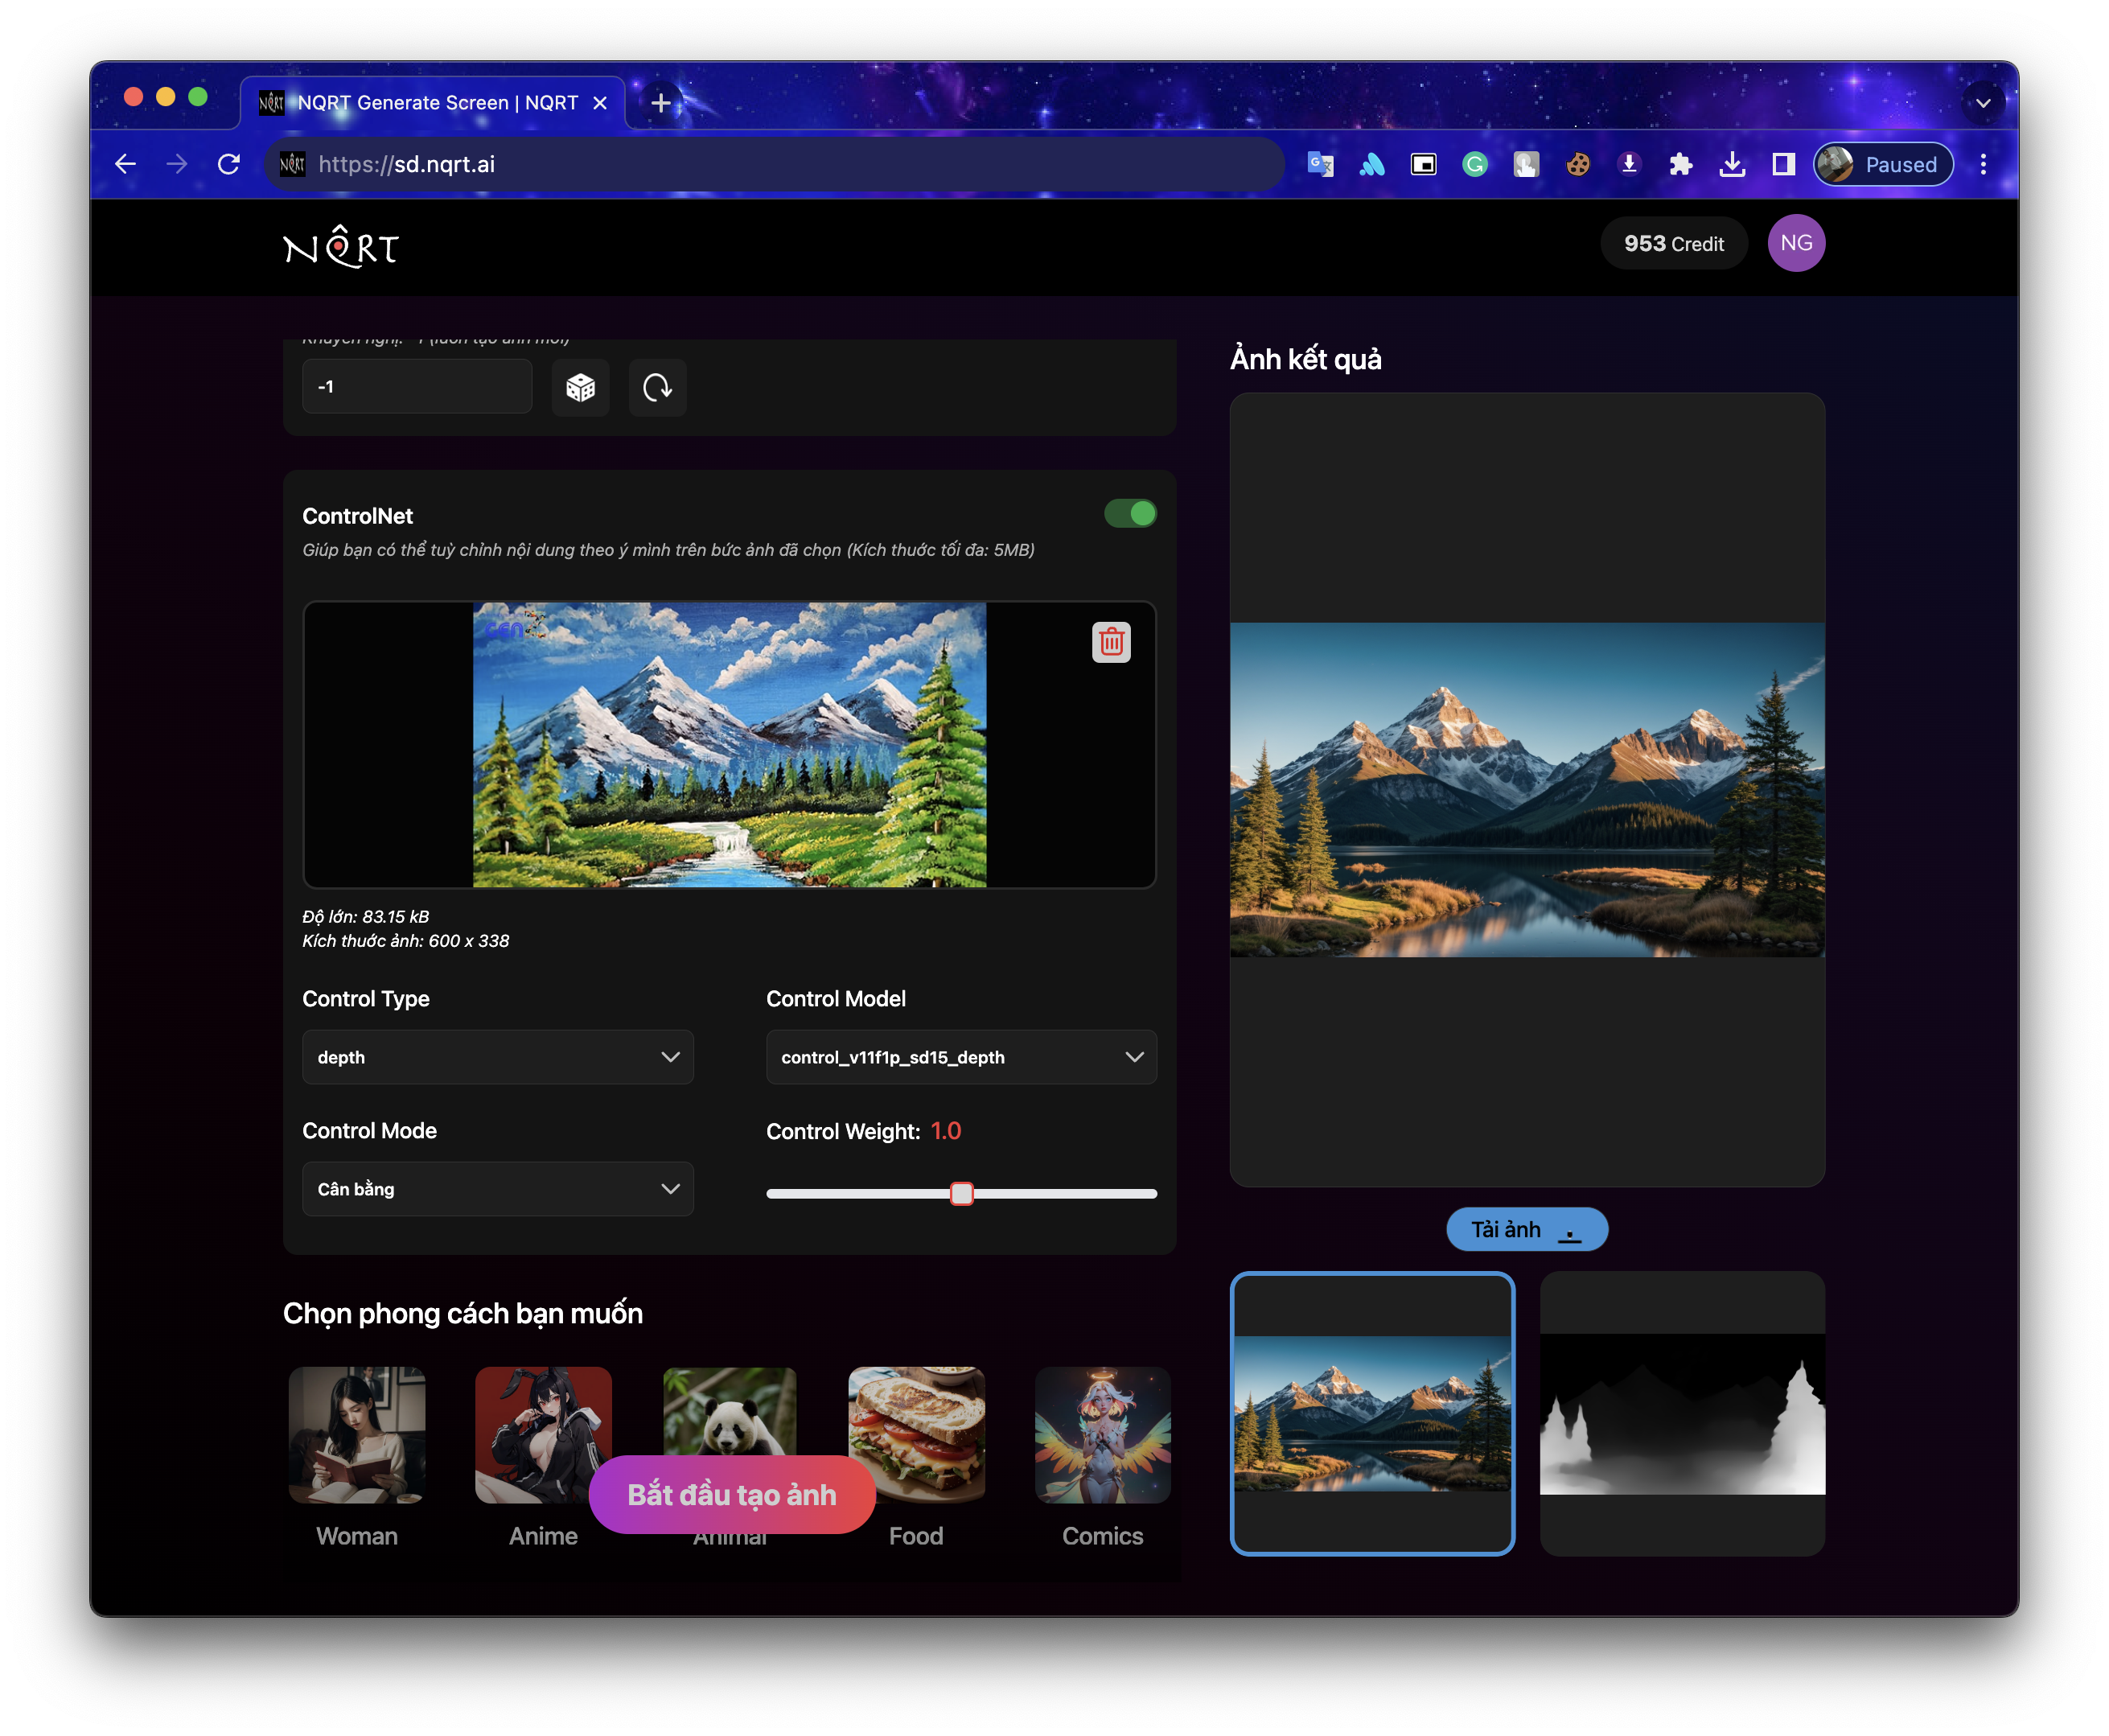Click the Grammarly extension icon

[1474, 164]
